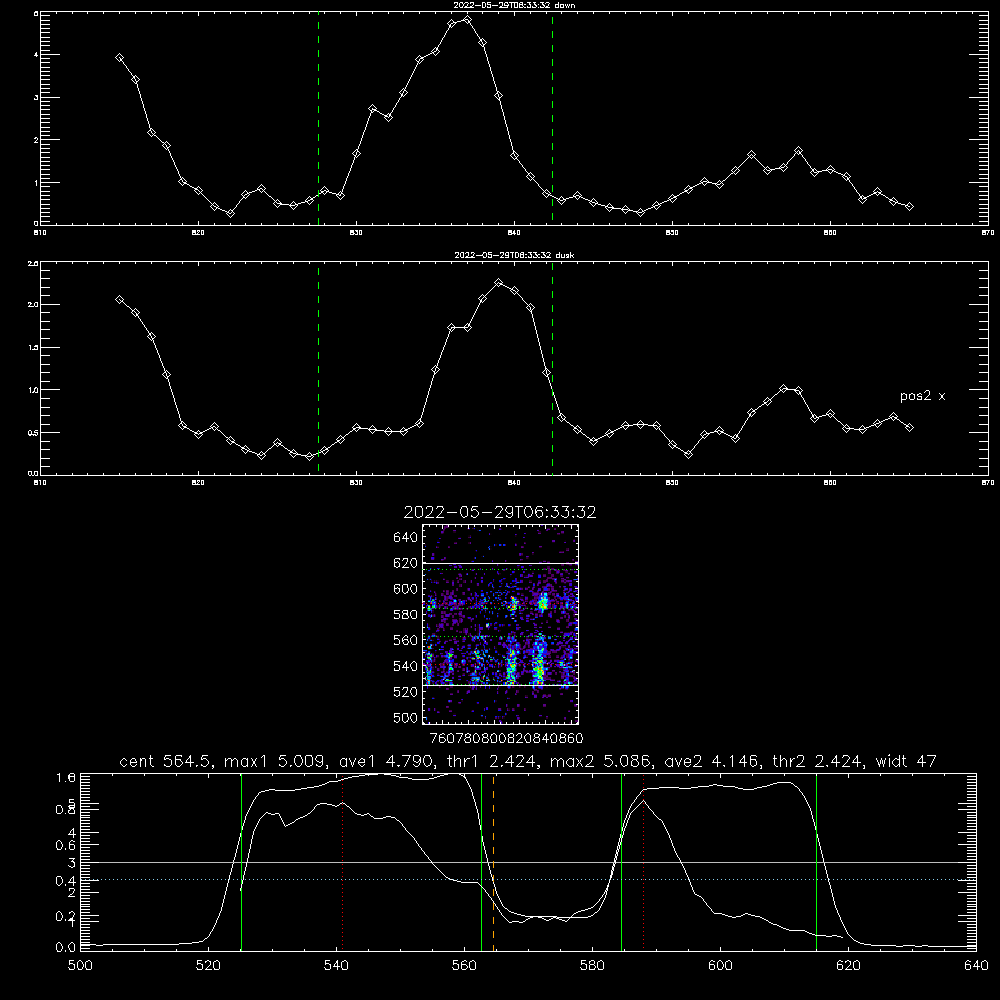Click the lower white boundary line in the spectrogram

pyautogui.click(x=501, y=685)
